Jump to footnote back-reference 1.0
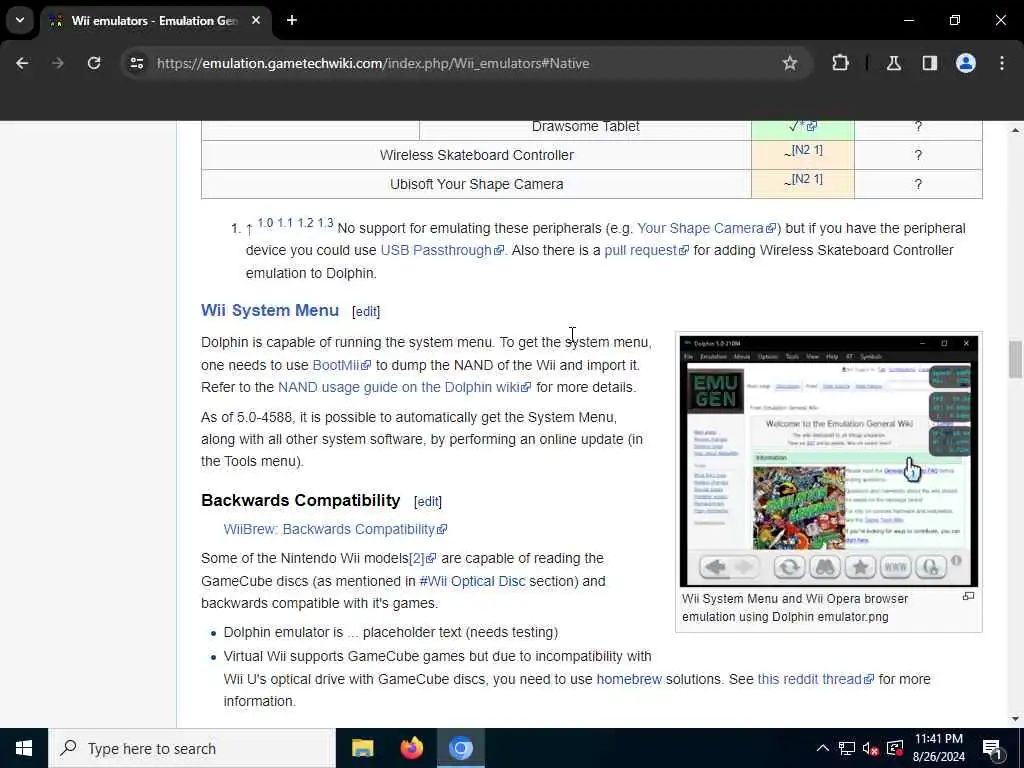Screen dimensions: 1024x768 point(265,223)
